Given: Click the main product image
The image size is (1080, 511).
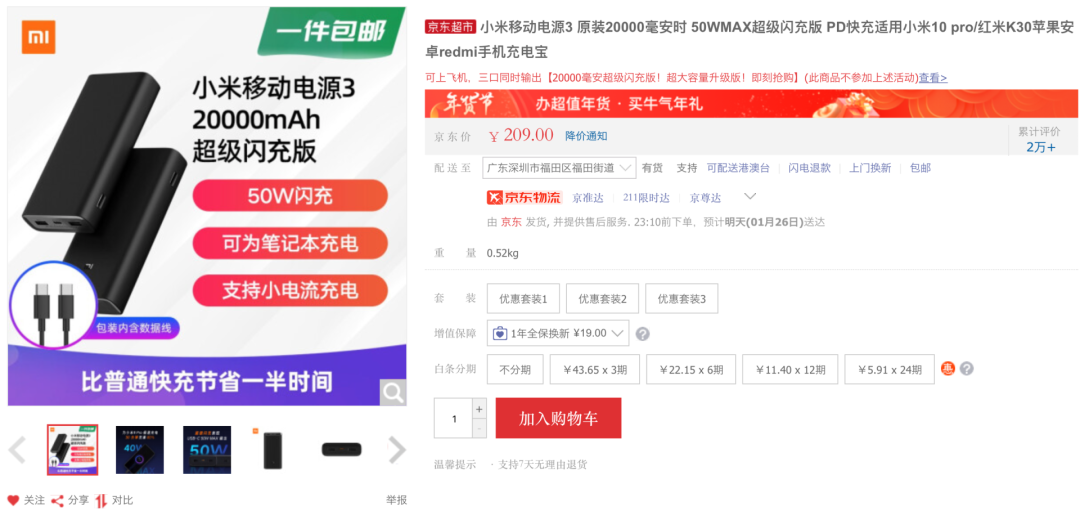Looking at the screenshot, I should point(207,206).
